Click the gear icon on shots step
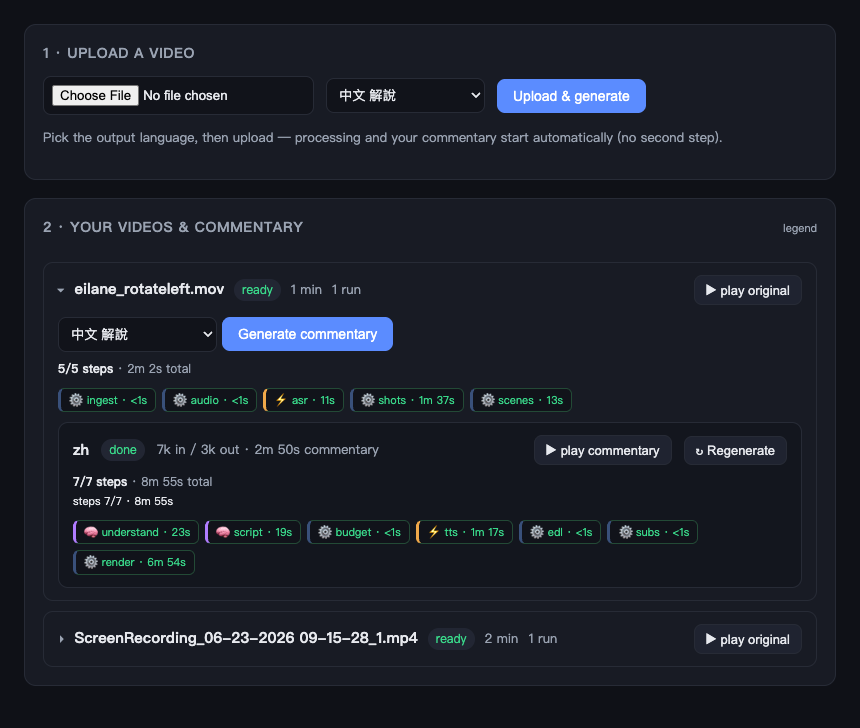This screenshot has height=728, width=860. point(368,400)
